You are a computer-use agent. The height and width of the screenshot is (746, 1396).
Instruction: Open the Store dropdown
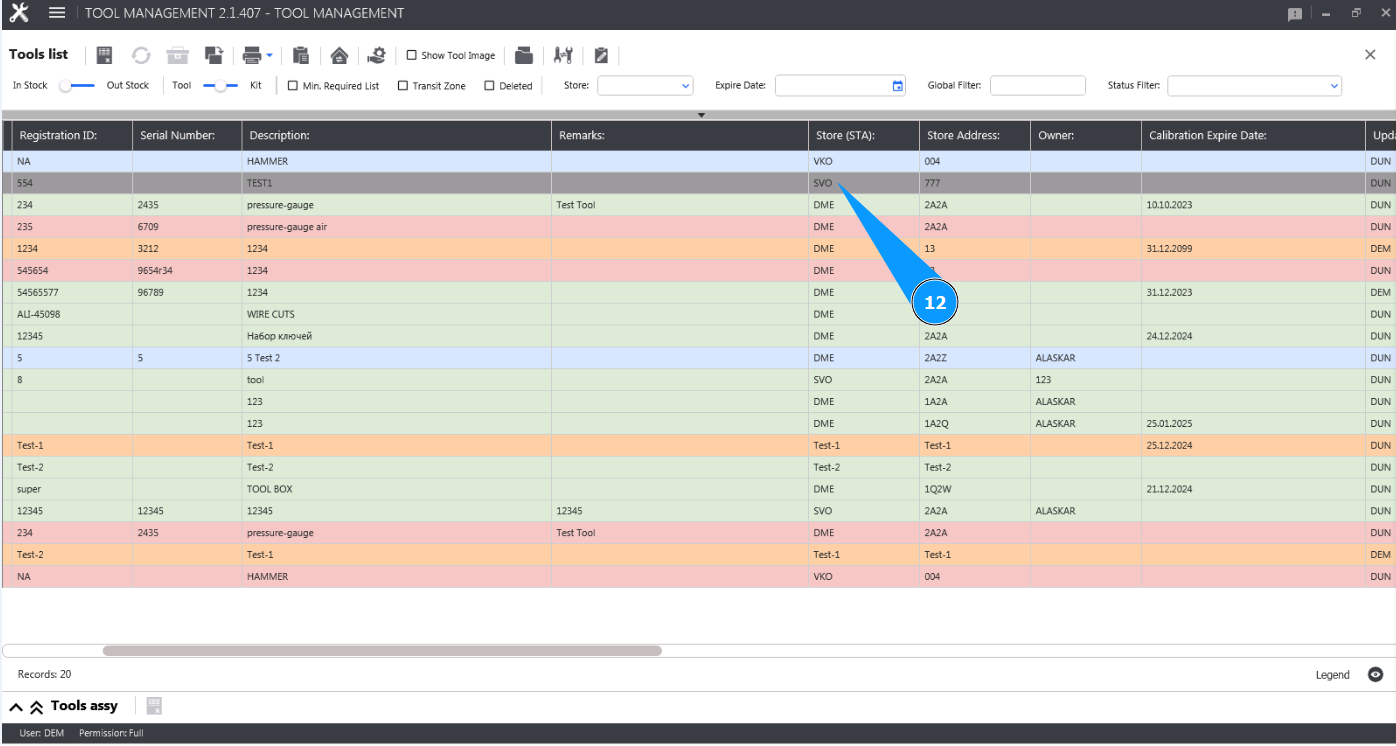pos(645,86)
